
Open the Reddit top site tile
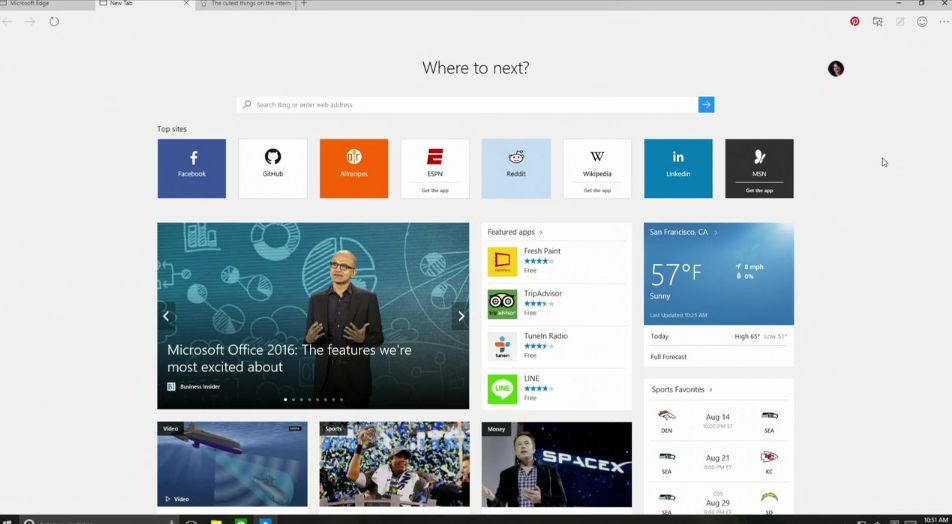tap(516, 168)
